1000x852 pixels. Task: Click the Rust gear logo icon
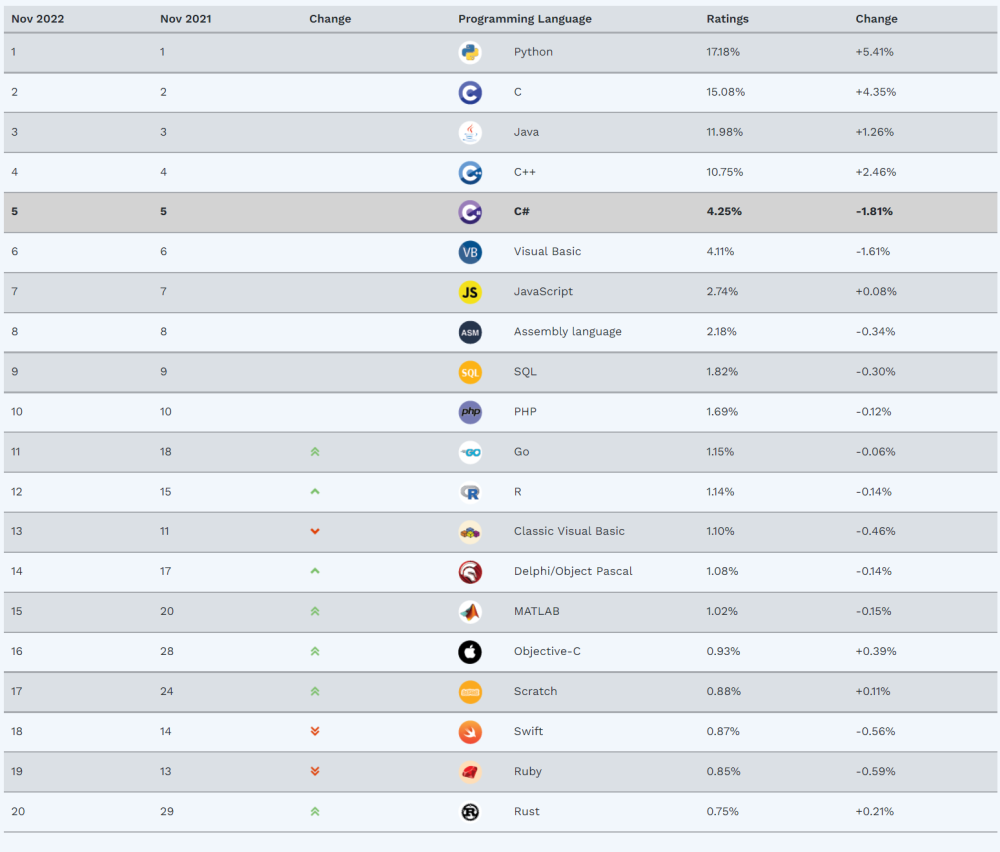(x=469, y=812)
